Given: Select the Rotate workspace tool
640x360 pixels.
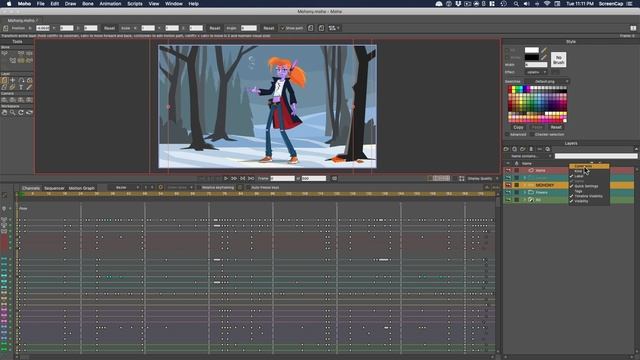Looking at the screenshot, I should tap(21, 113).
